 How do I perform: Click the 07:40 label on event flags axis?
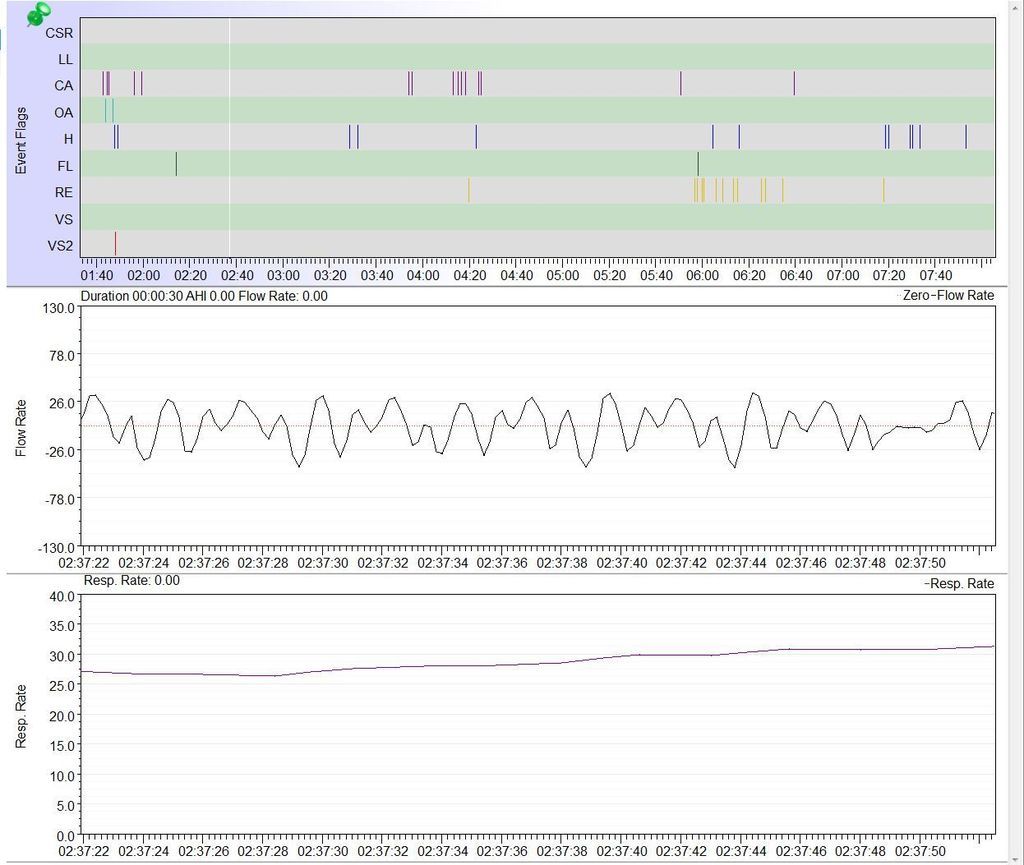(936, 275)
